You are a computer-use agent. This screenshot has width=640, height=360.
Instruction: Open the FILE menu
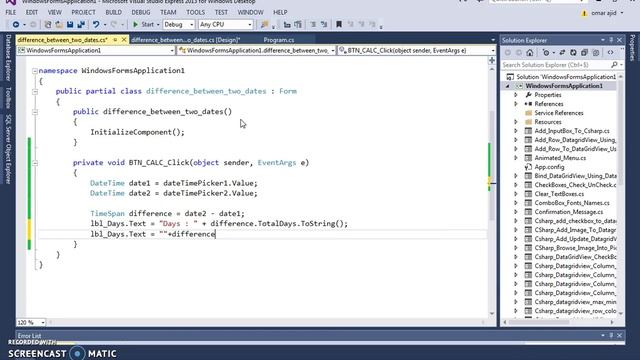click(11, 12)
